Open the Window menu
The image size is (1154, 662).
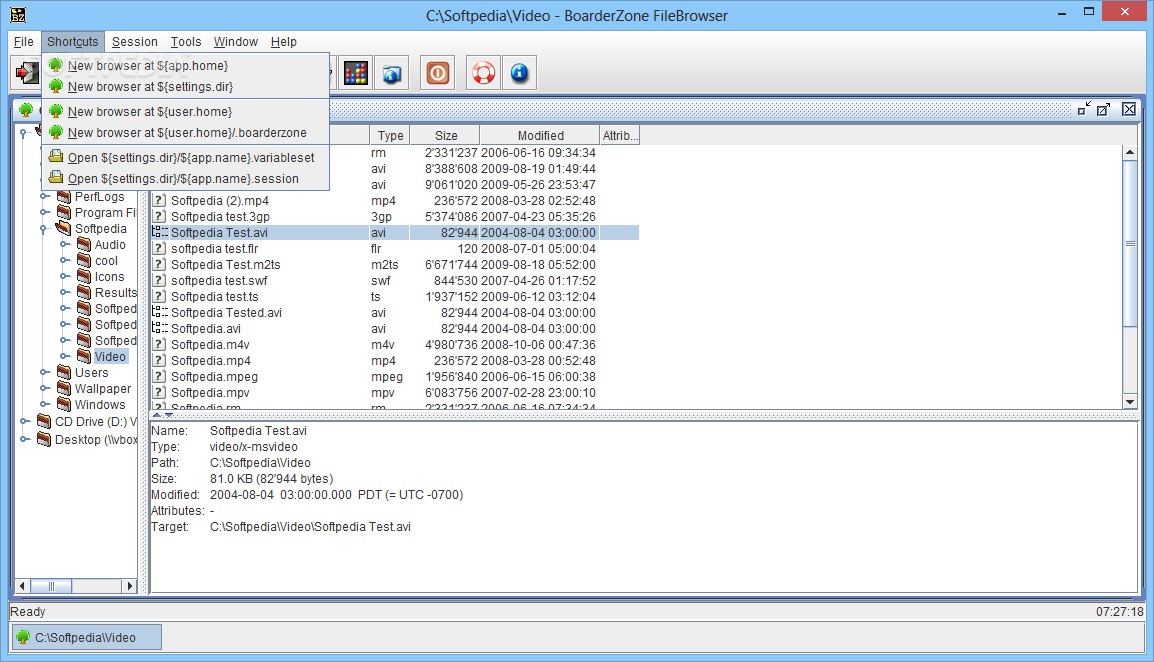pyautogui.click(x=236, y=42)
